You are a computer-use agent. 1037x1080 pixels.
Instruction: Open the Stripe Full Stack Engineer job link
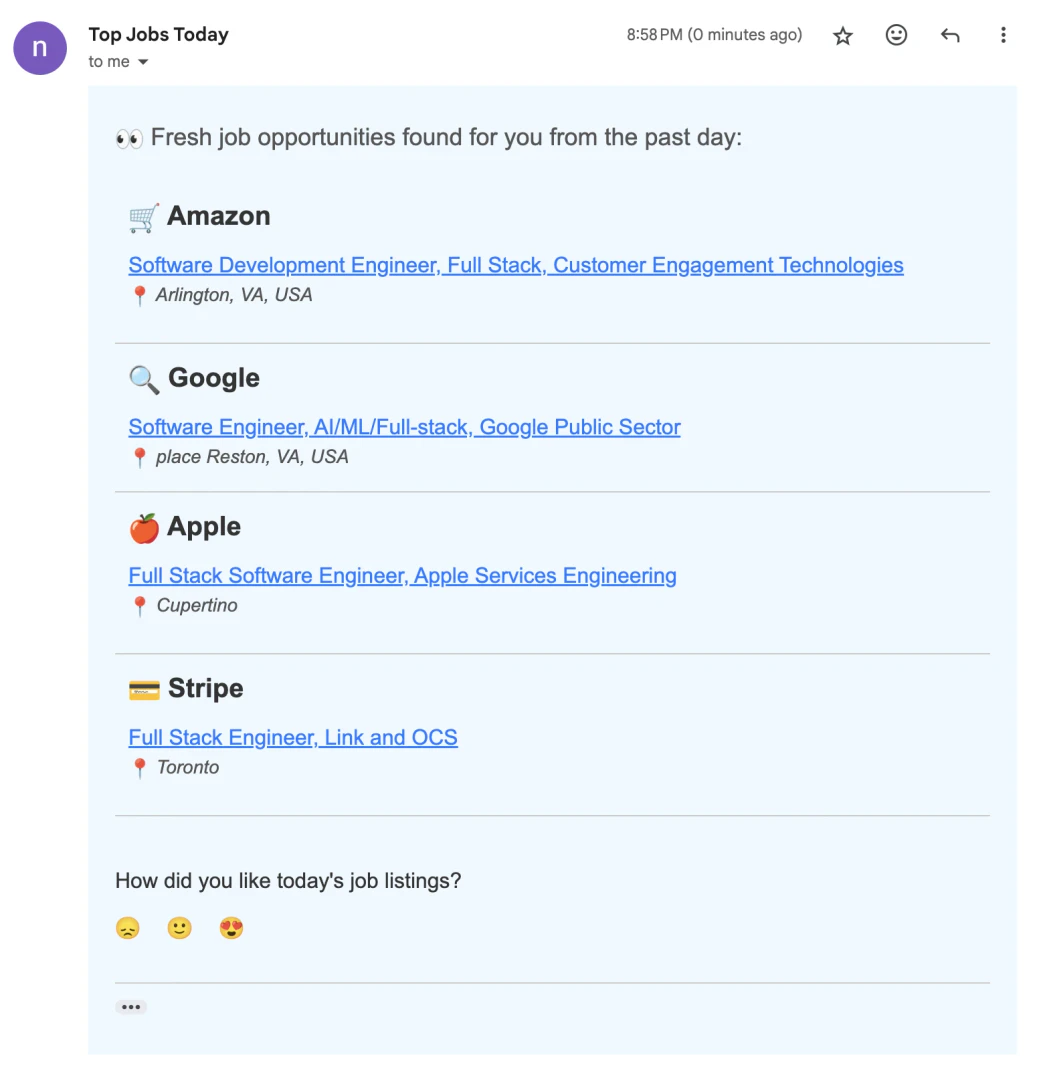[293, 737]
